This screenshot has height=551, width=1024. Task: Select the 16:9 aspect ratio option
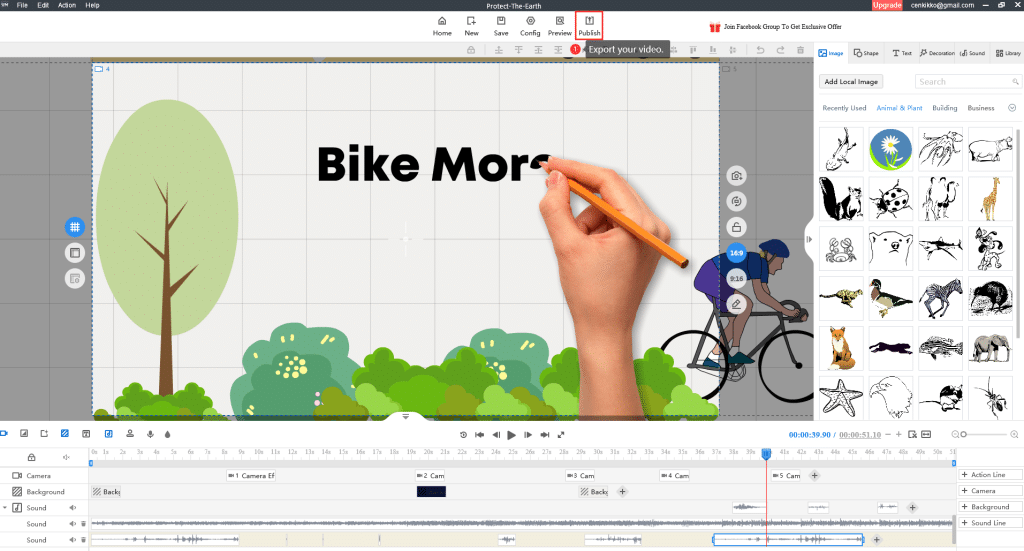pos(737,253)
